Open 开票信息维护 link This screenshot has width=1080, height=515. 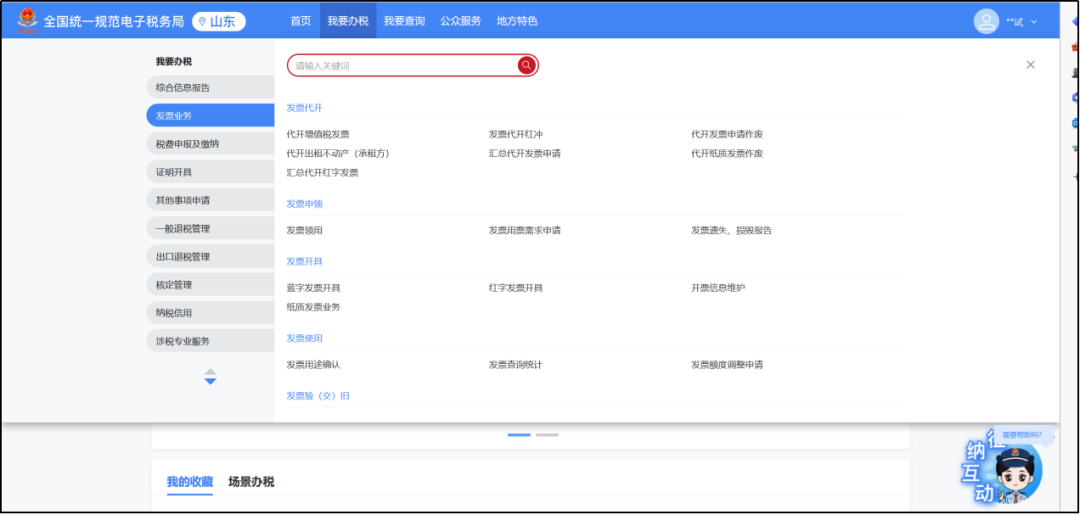718,288
